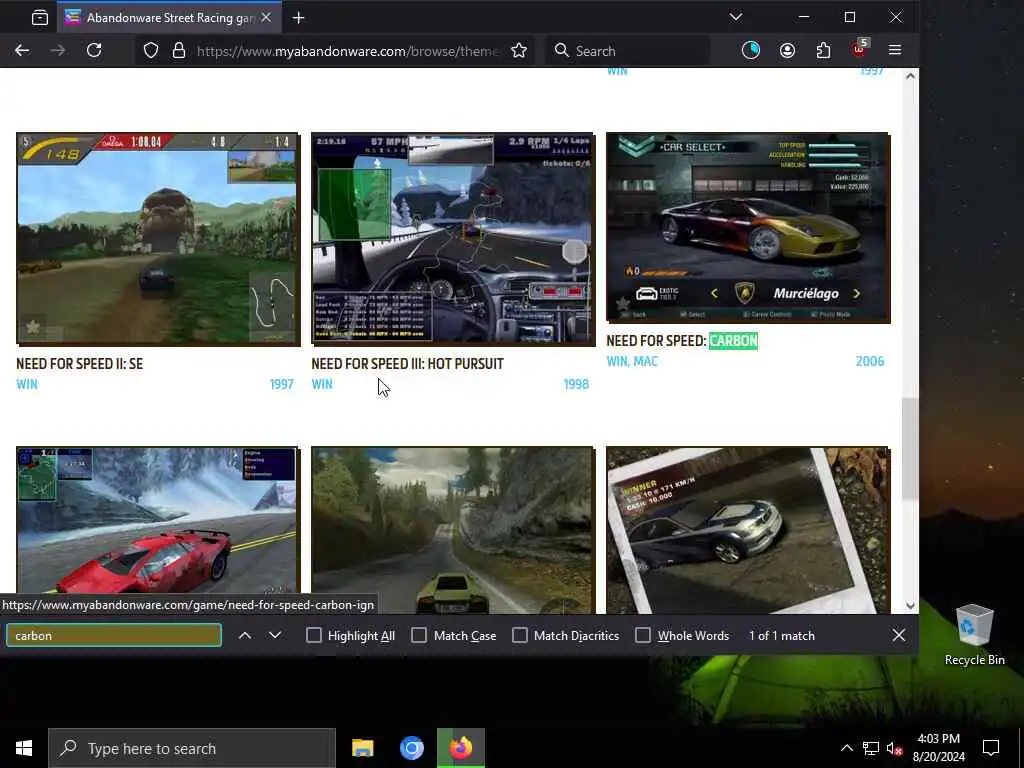Click the Firefox taskbar icon
The image size is (1024, 768).
tap(460, 748)
